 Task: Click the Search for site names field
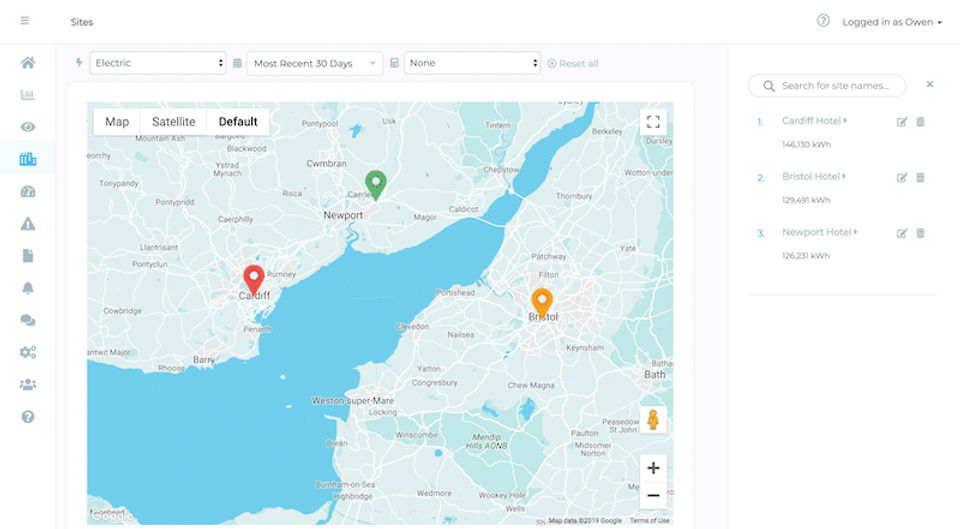(827, 86)
